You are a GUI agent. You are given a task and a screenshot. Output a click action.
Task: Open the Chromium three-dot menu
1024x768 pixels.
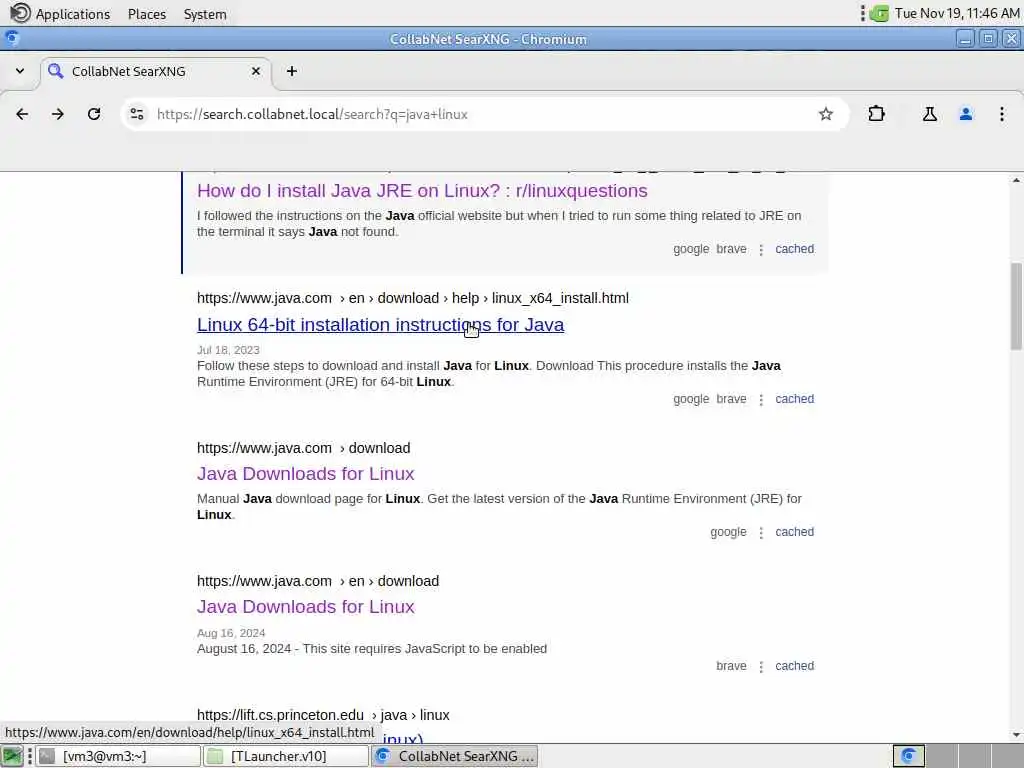[1002, 114]
